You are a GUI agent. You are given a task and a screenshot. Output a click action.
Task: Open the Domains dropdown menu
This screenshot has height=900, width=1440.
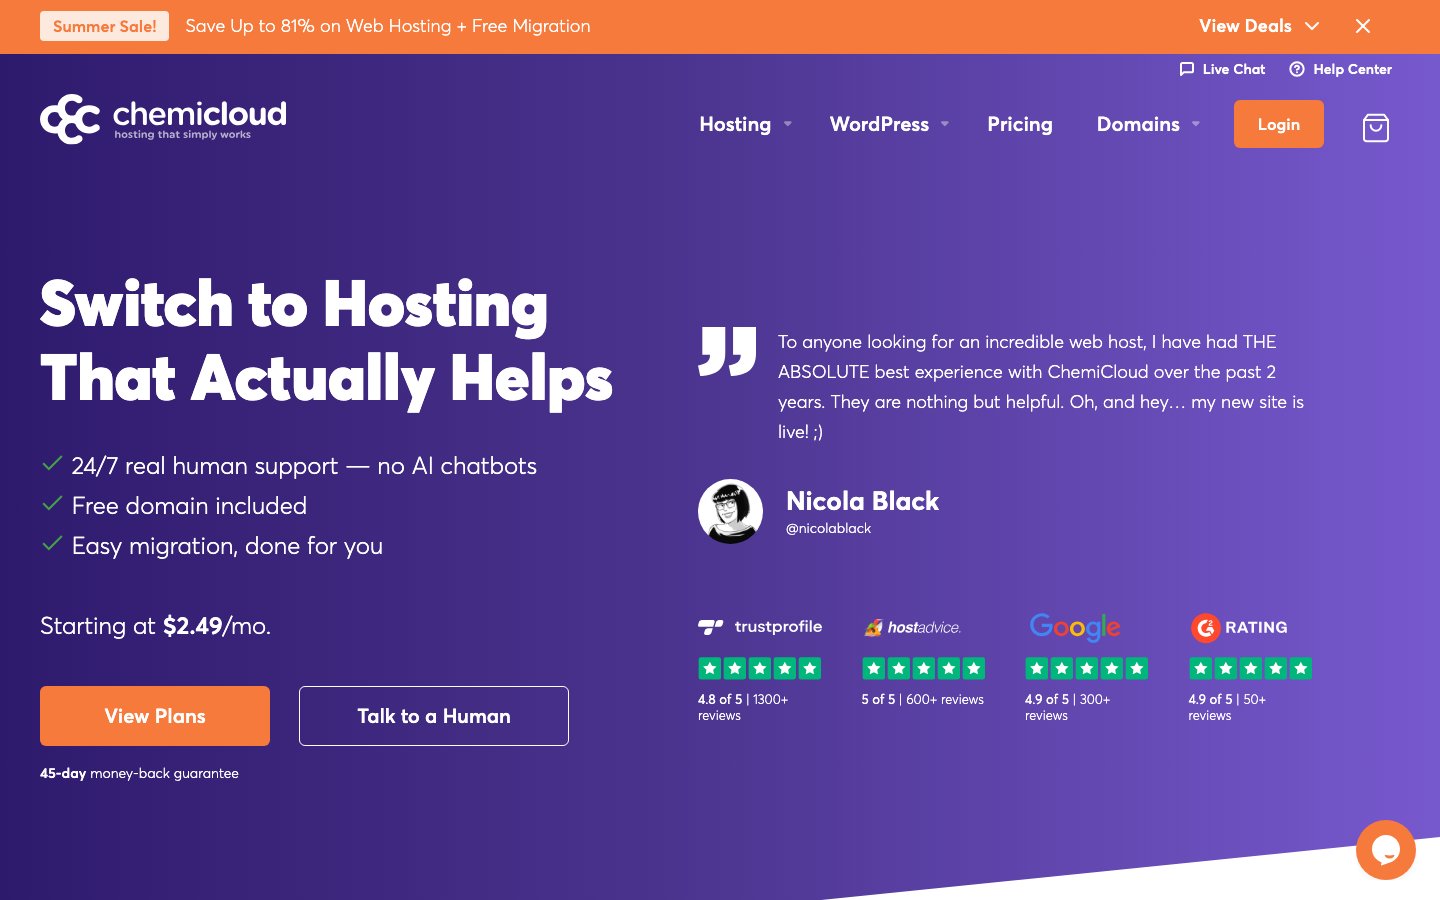tap(1148, 124)
